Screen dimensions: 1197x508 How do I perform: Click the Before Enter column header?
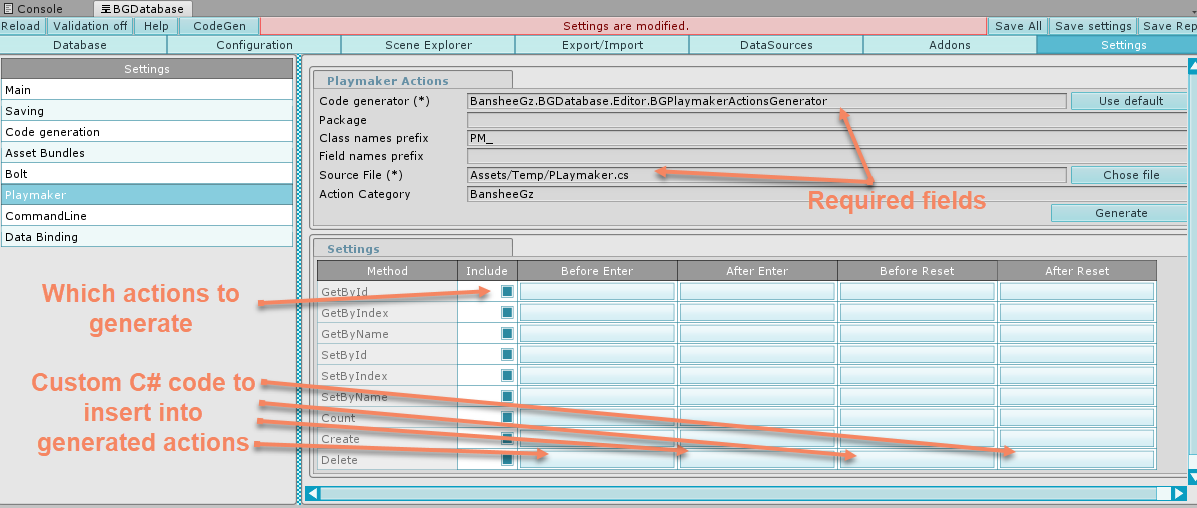pos(597,270)
